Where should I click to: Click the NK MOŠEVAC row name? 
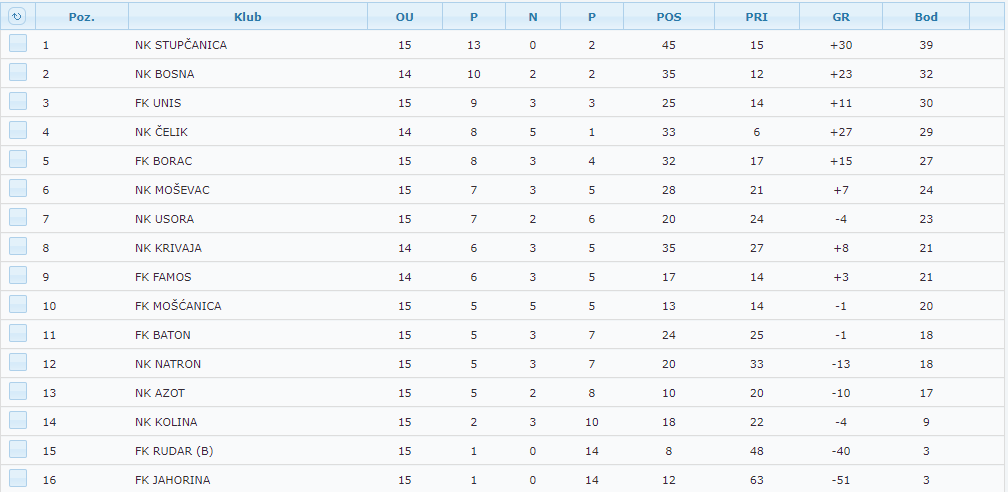click(x=172, y=190)
